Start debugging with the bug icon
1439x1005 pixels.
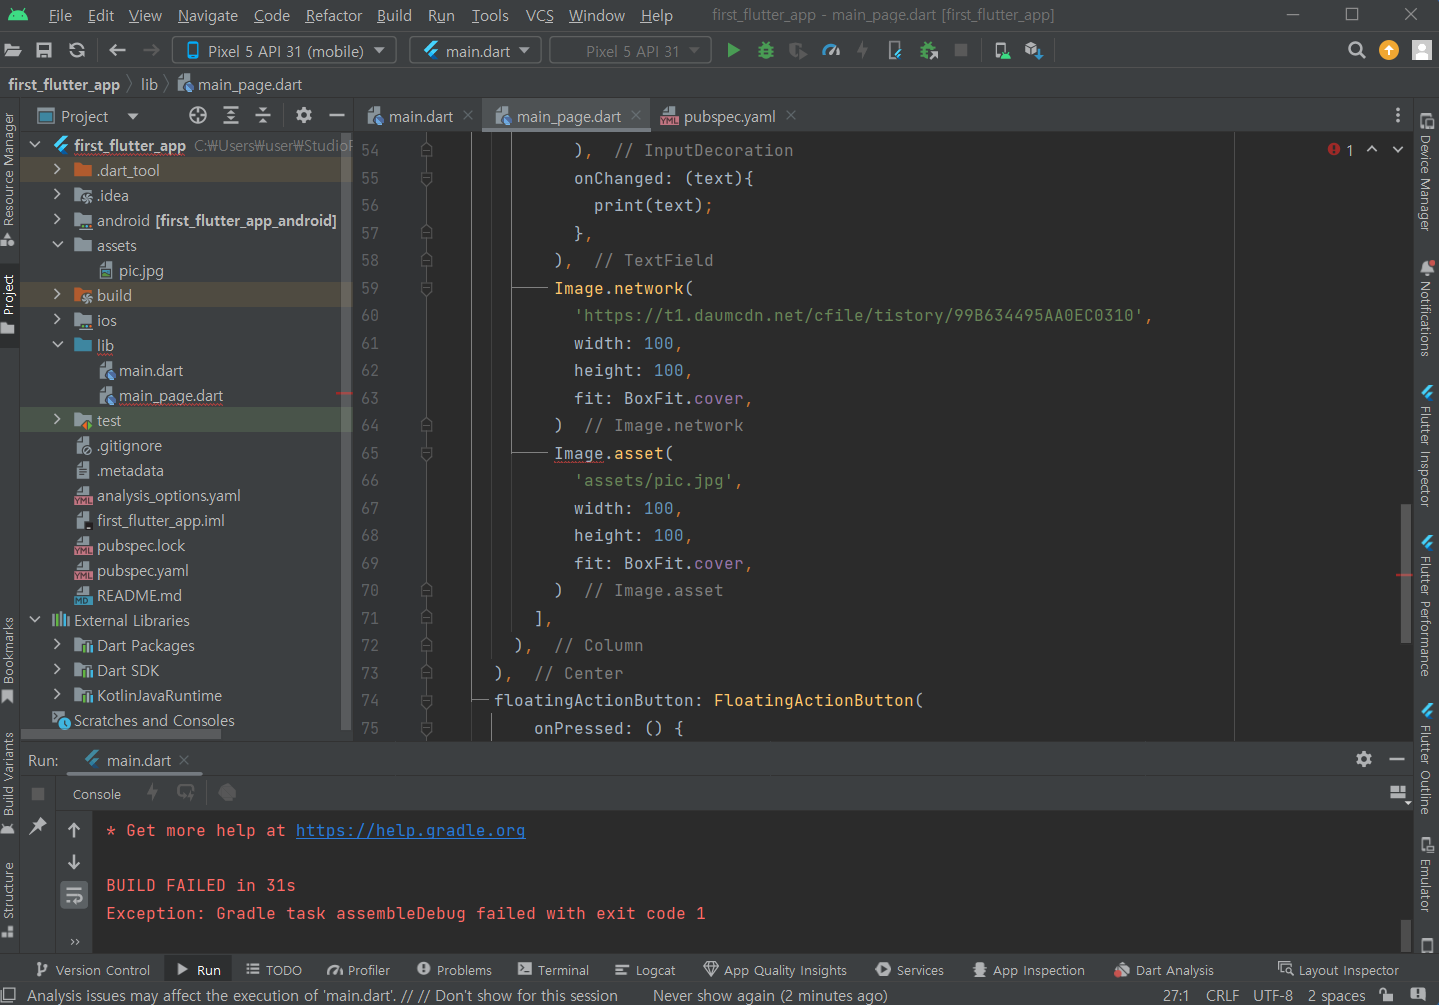[x=766, y=51]
